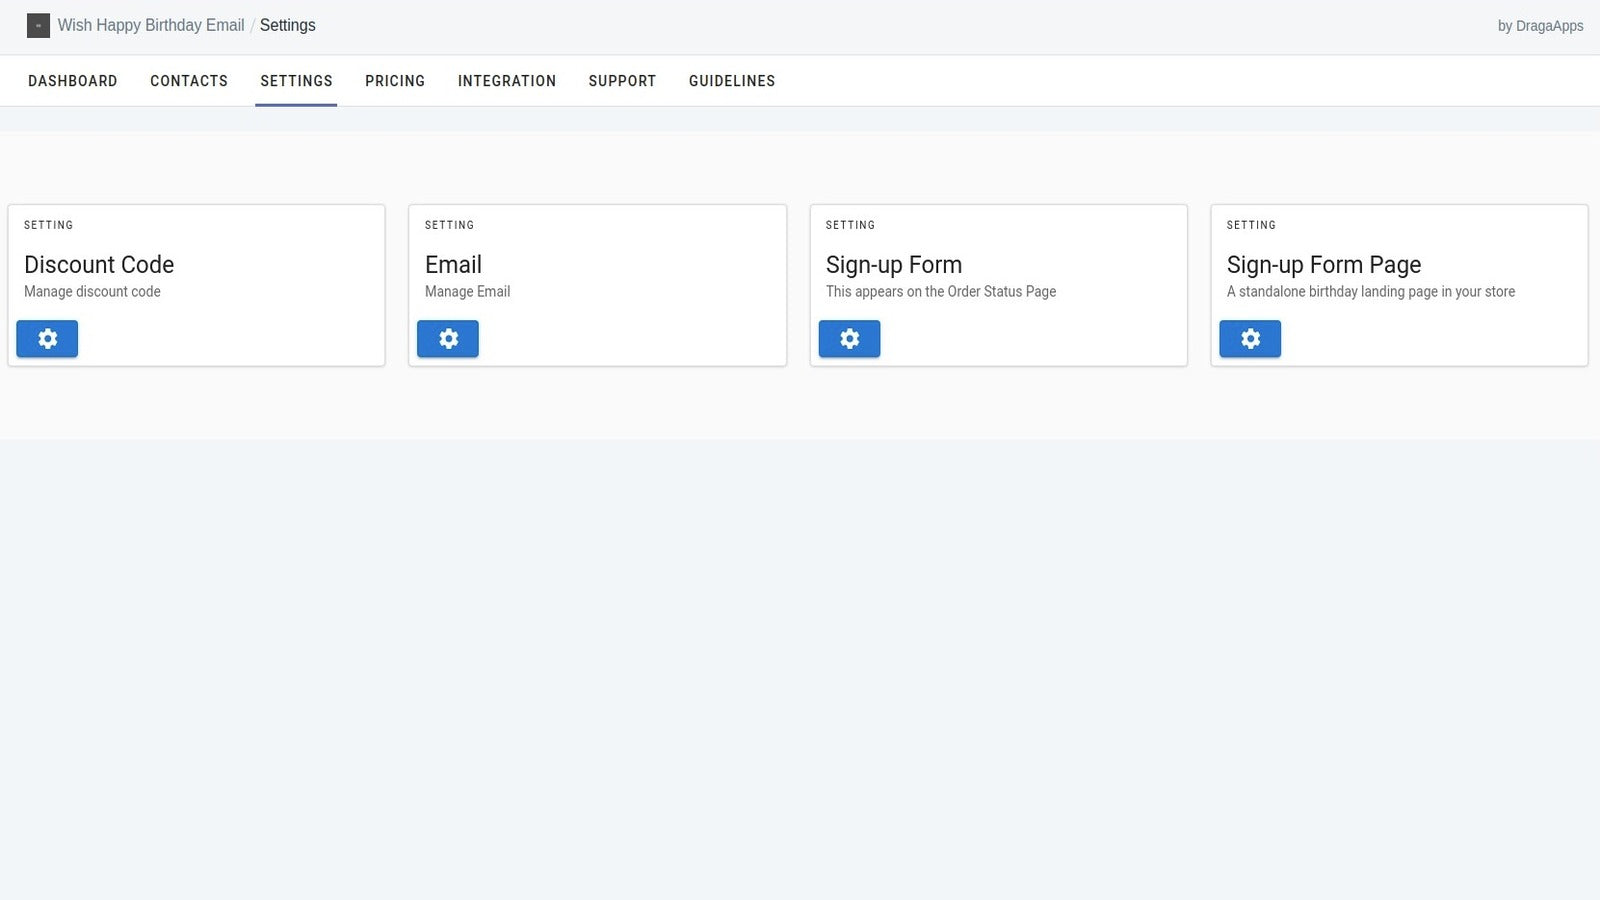Viewport: 1600px width, 900px height.
Task: Click the app logo icon in header
Action: [x=38, y=26]
